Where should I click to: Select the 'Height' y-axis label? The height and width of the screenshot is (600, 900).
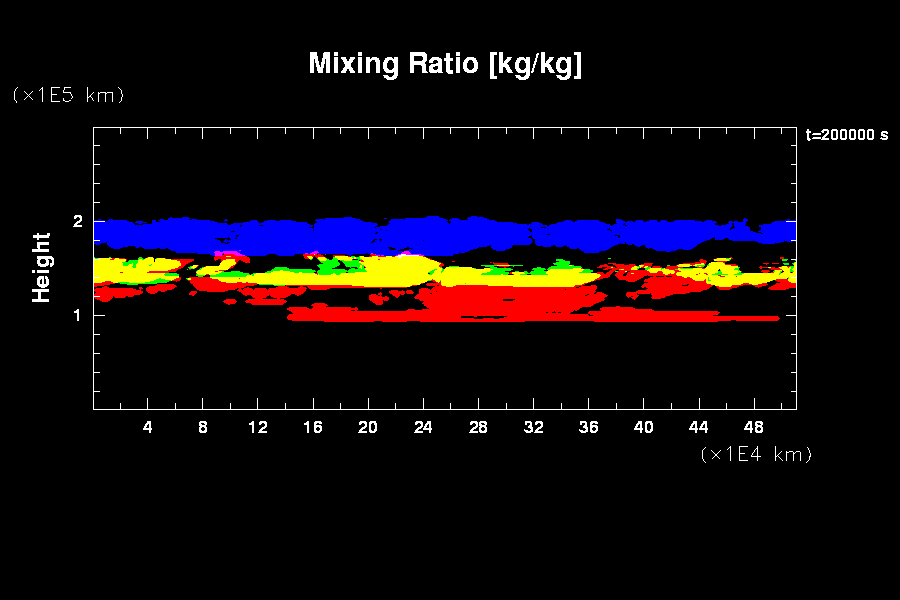[41, 268]
